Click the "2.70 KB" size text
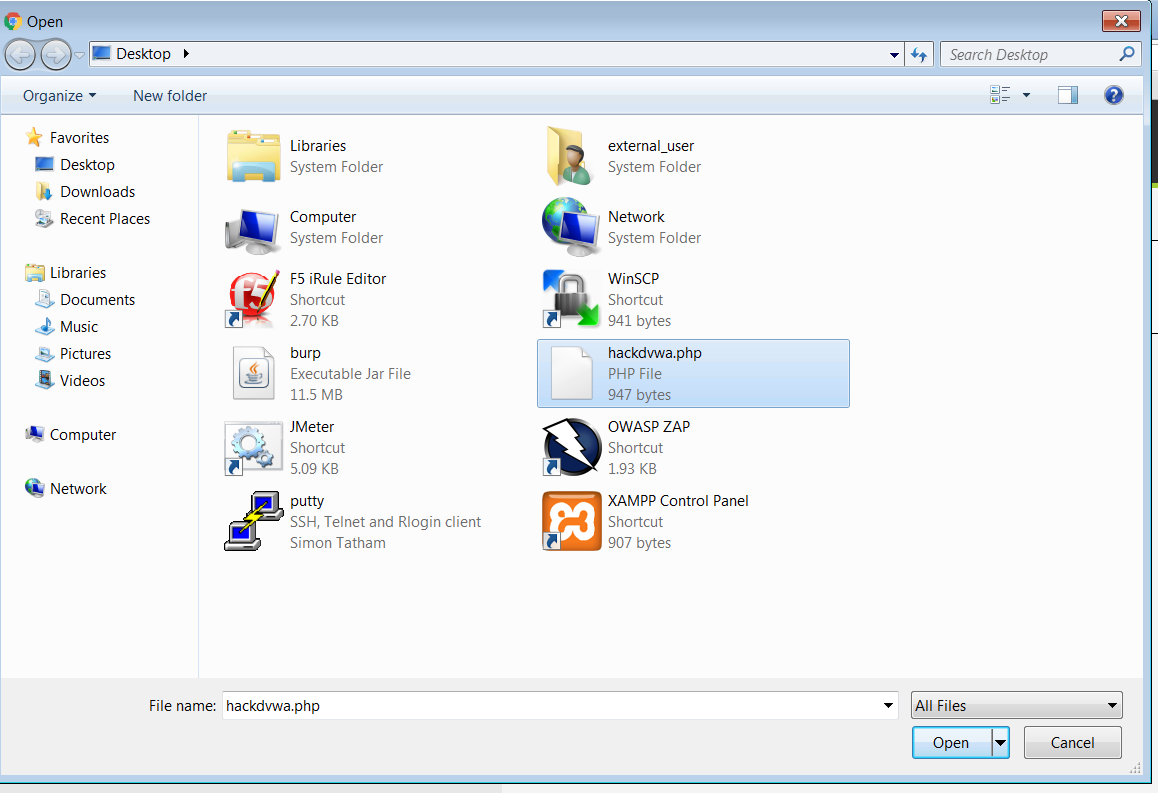1158x793 pixels. (x=314, y=321)
